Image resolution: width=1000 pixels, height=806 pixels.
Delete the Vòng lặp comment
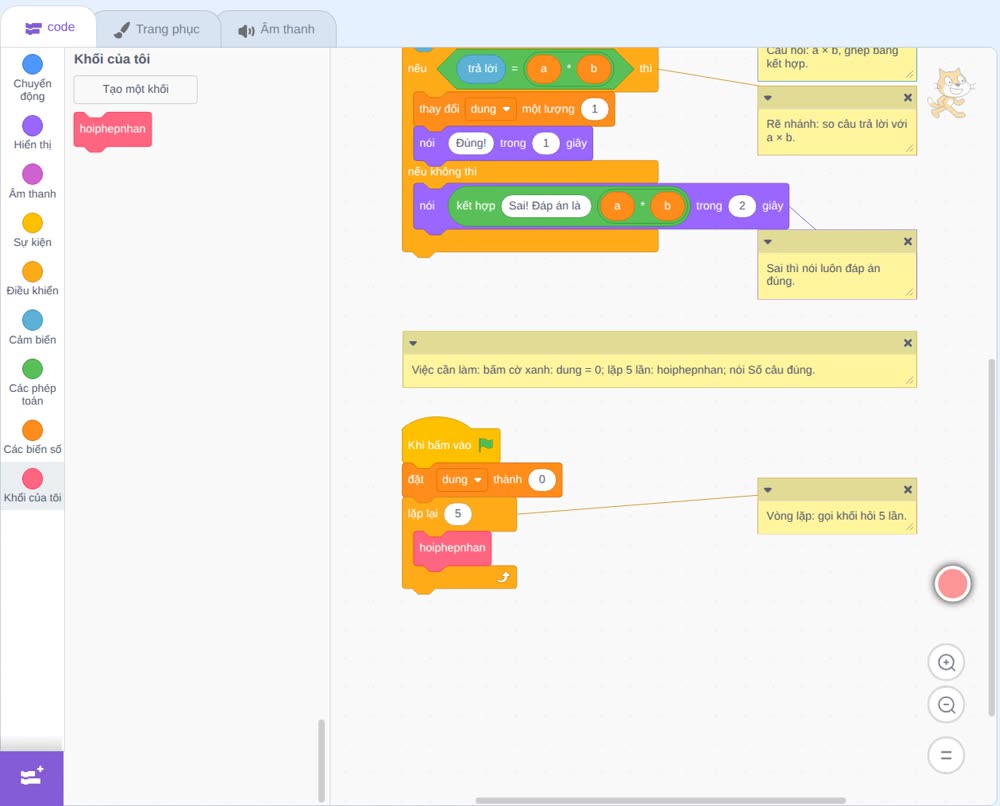pos(908,490)
